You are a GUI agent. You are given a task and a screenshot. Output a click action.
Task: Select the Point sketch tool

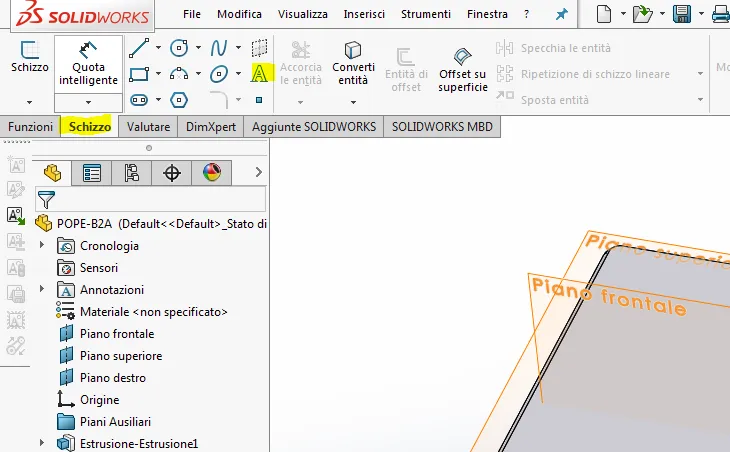point(259,100)
